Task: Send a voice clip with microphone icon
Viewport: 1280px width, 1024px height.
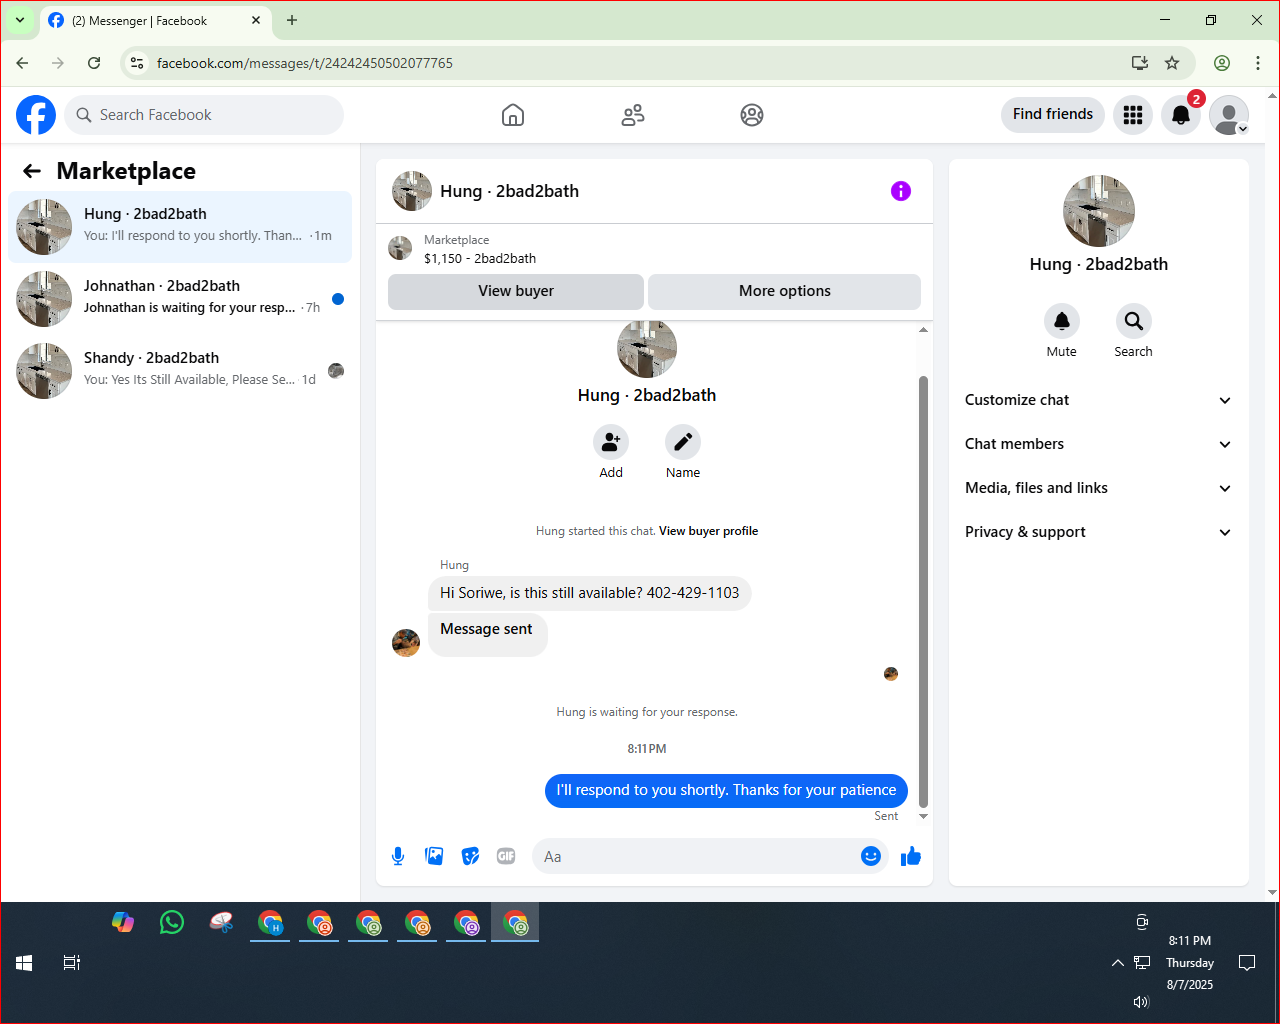Action: click(398, 856)
